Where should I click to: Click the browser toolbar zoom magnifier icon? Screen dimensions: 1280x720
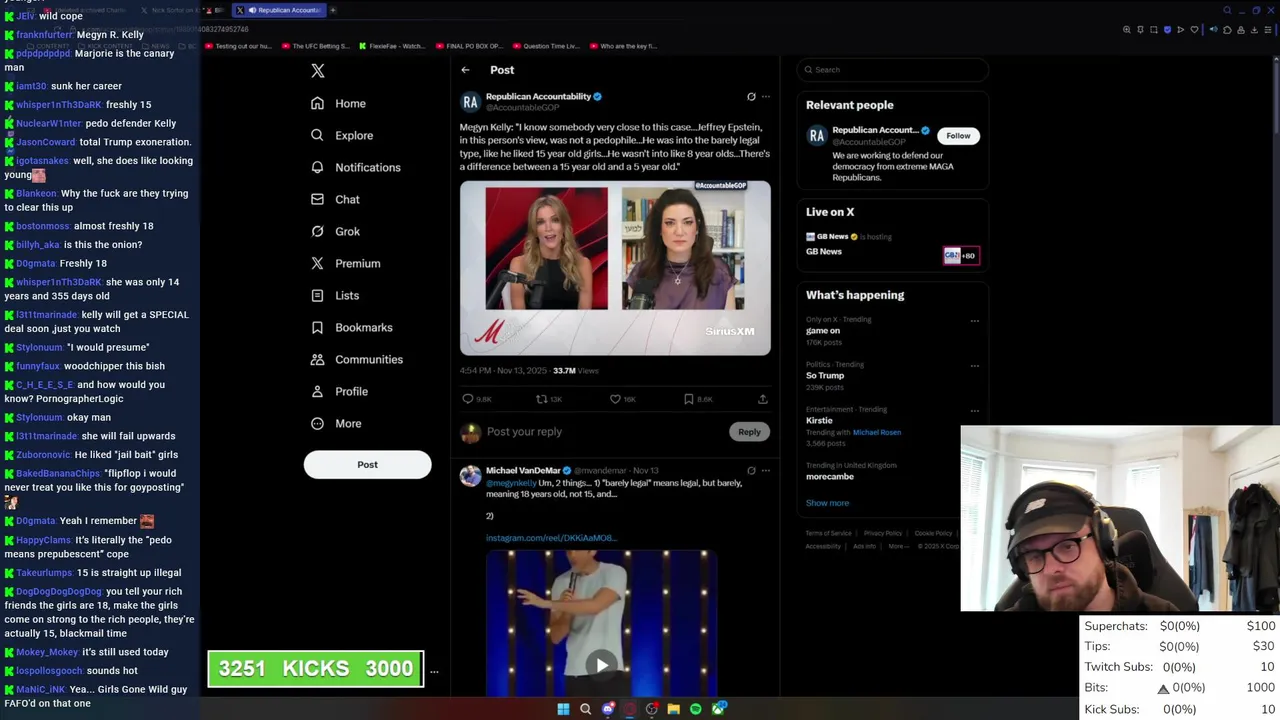point(1127,30)
